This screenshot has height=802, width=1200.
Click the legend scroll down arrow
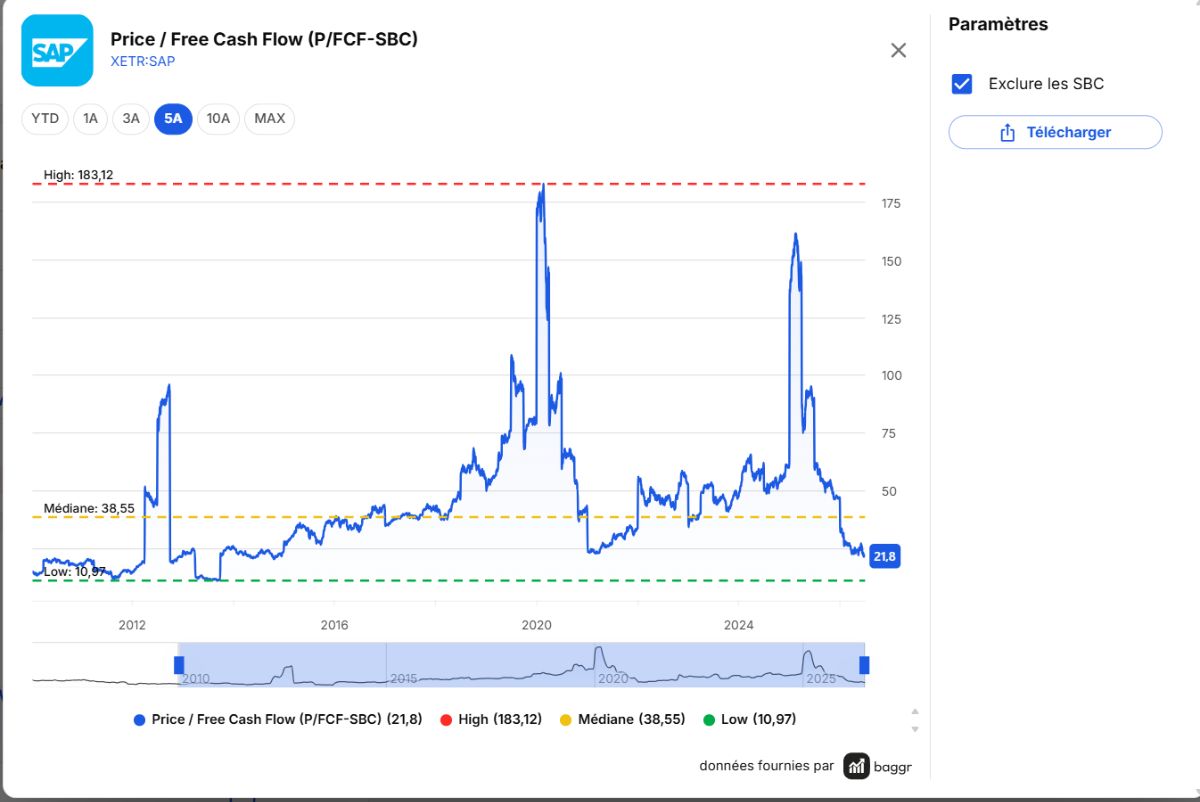tap(914, 729)
